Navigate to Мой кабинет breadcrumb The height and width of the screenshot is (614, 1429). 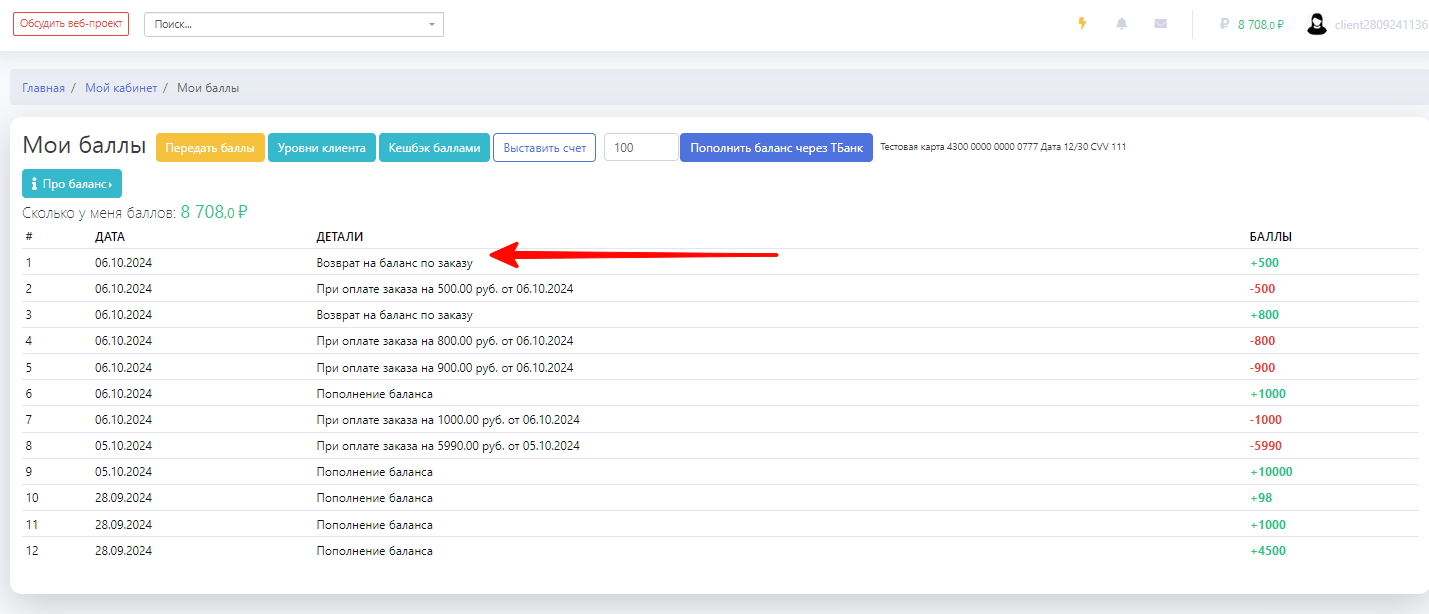(x=121, y=88)
